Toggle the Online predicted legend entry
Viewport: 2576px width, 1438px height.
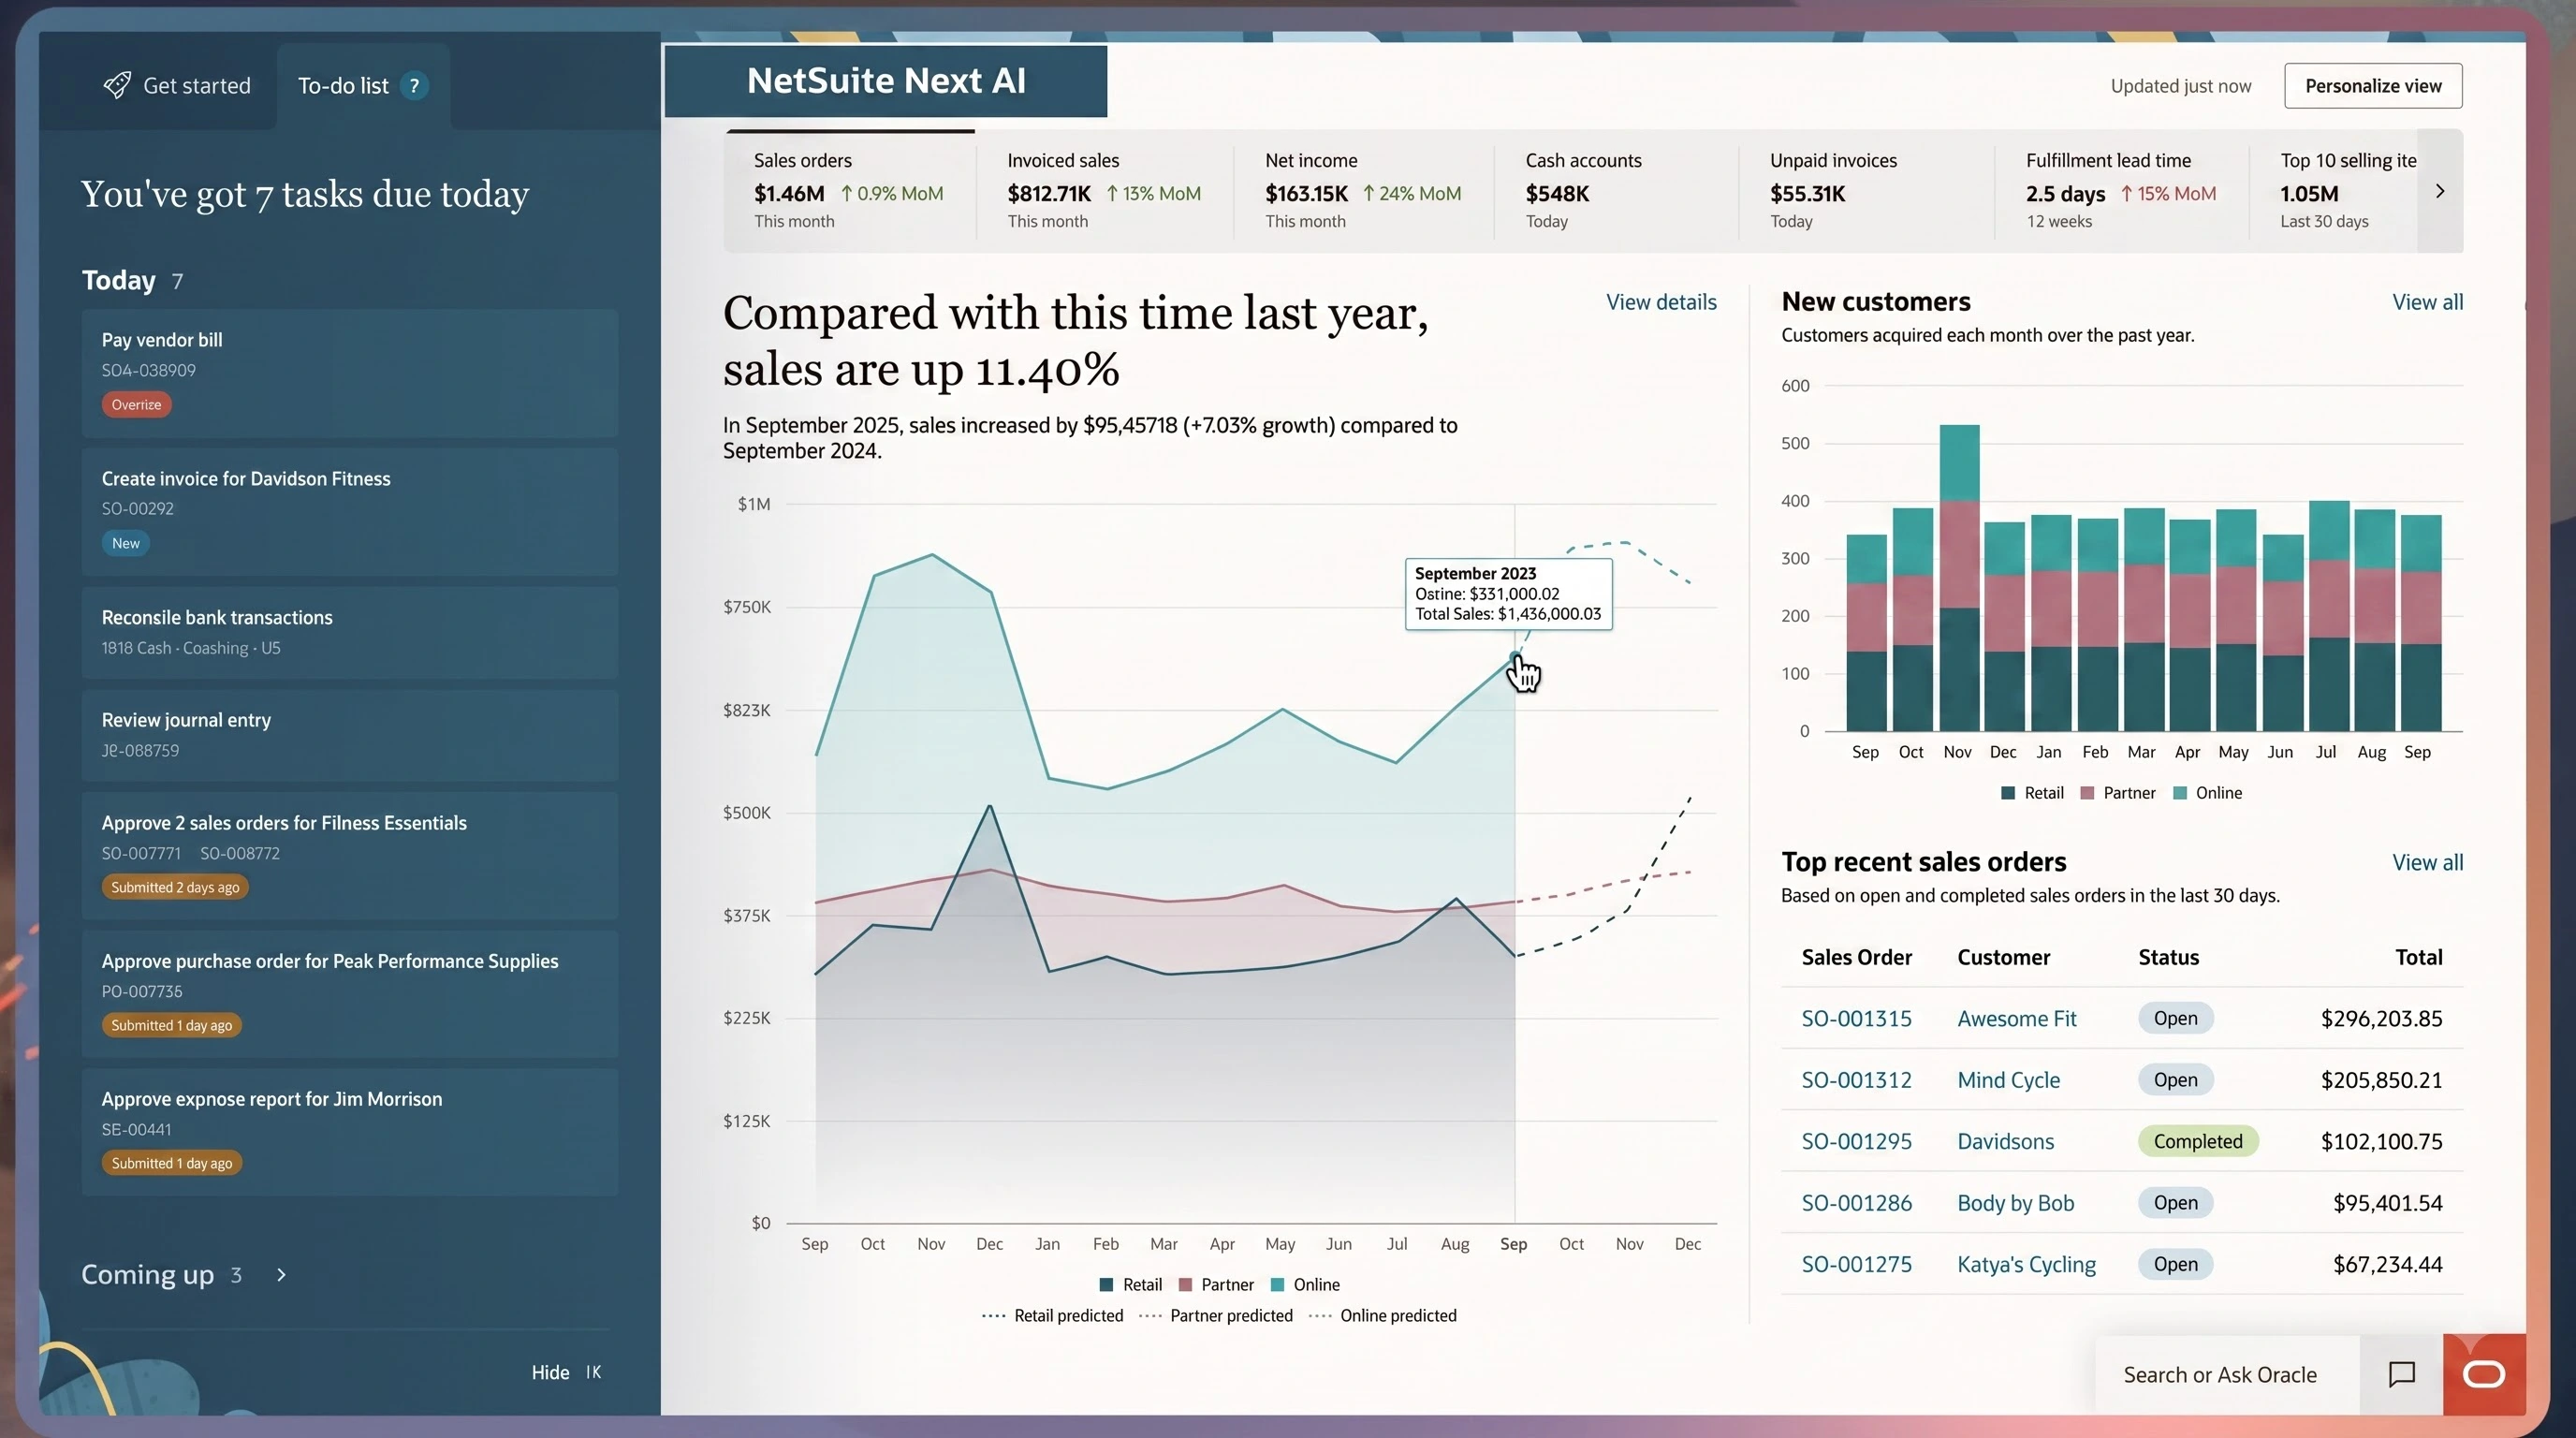coord(1382,1316)
